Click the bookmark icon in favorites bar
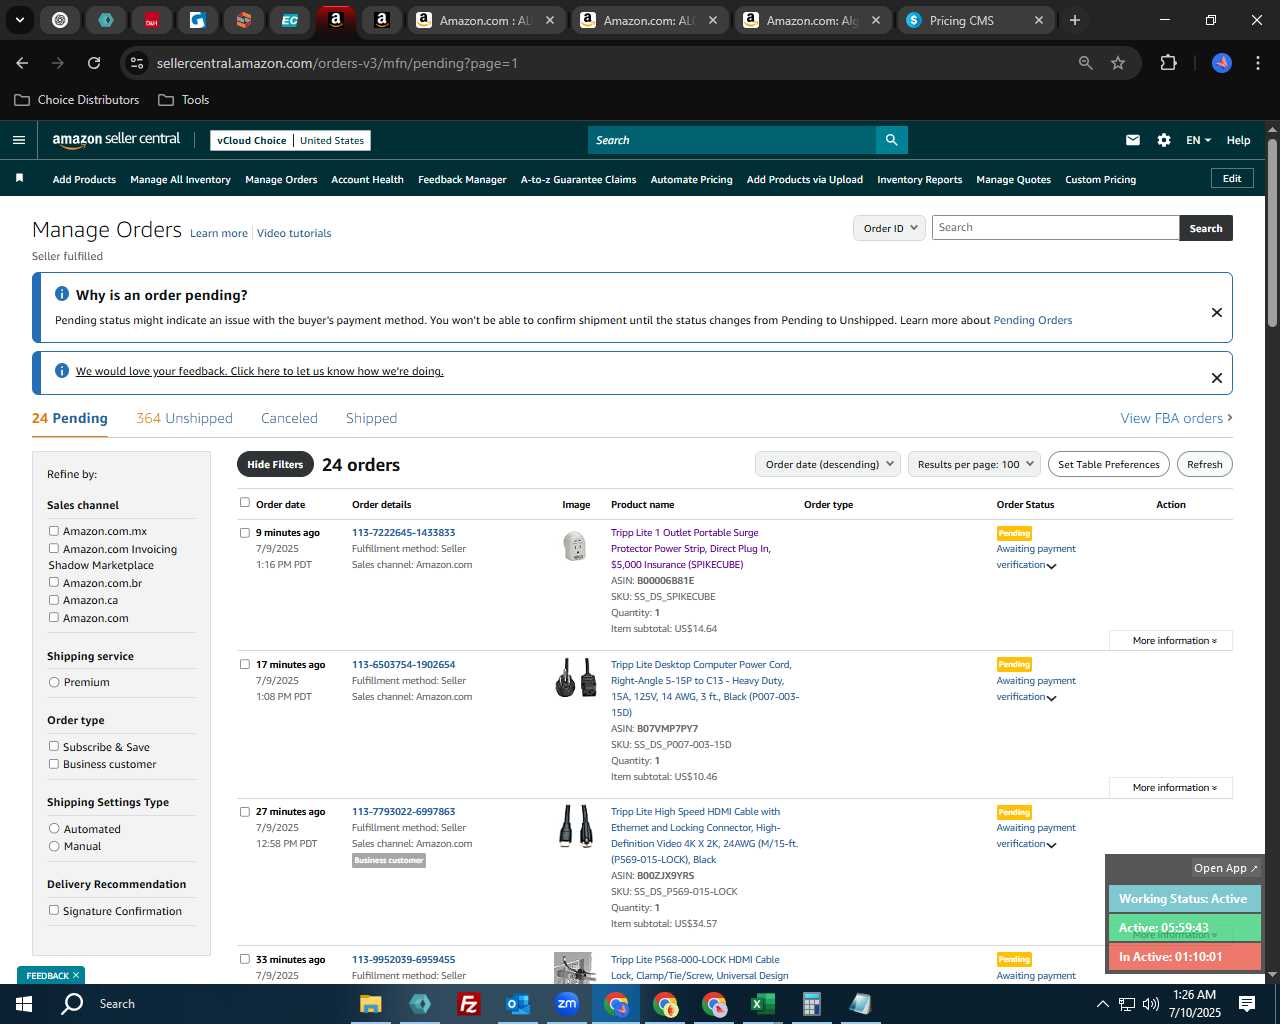The height and width of the screenshot is (1024, 1280). 19,179
